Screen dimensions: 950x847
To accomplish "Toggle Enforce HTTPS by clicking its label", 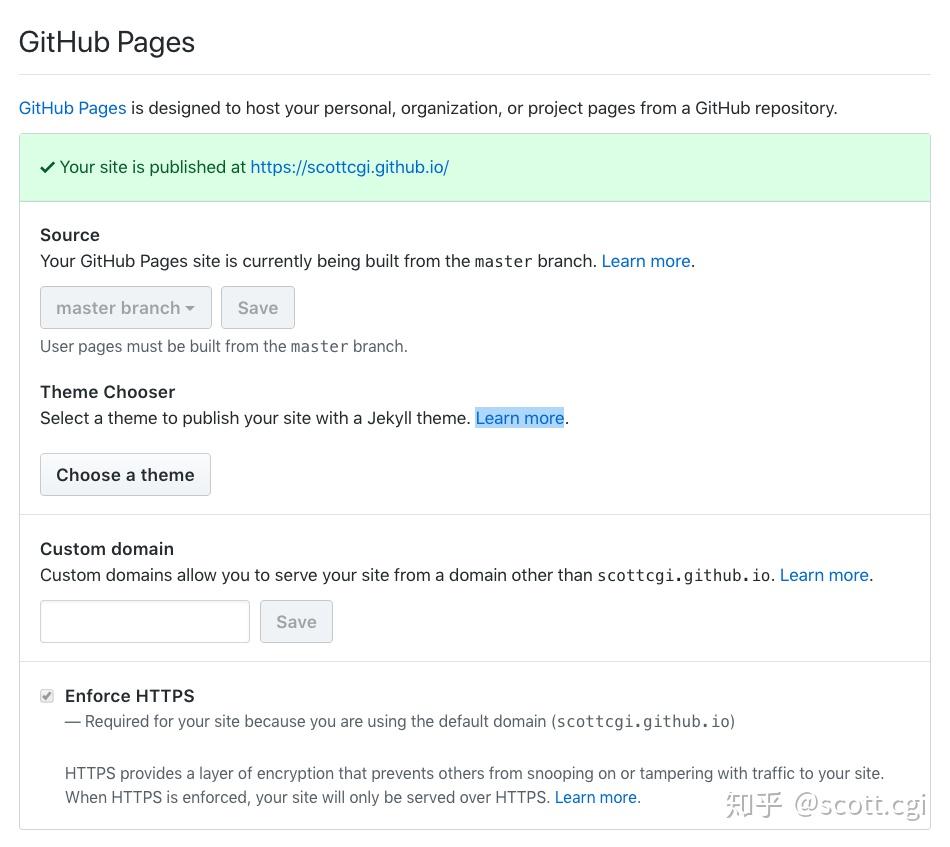I will point(129,695).
